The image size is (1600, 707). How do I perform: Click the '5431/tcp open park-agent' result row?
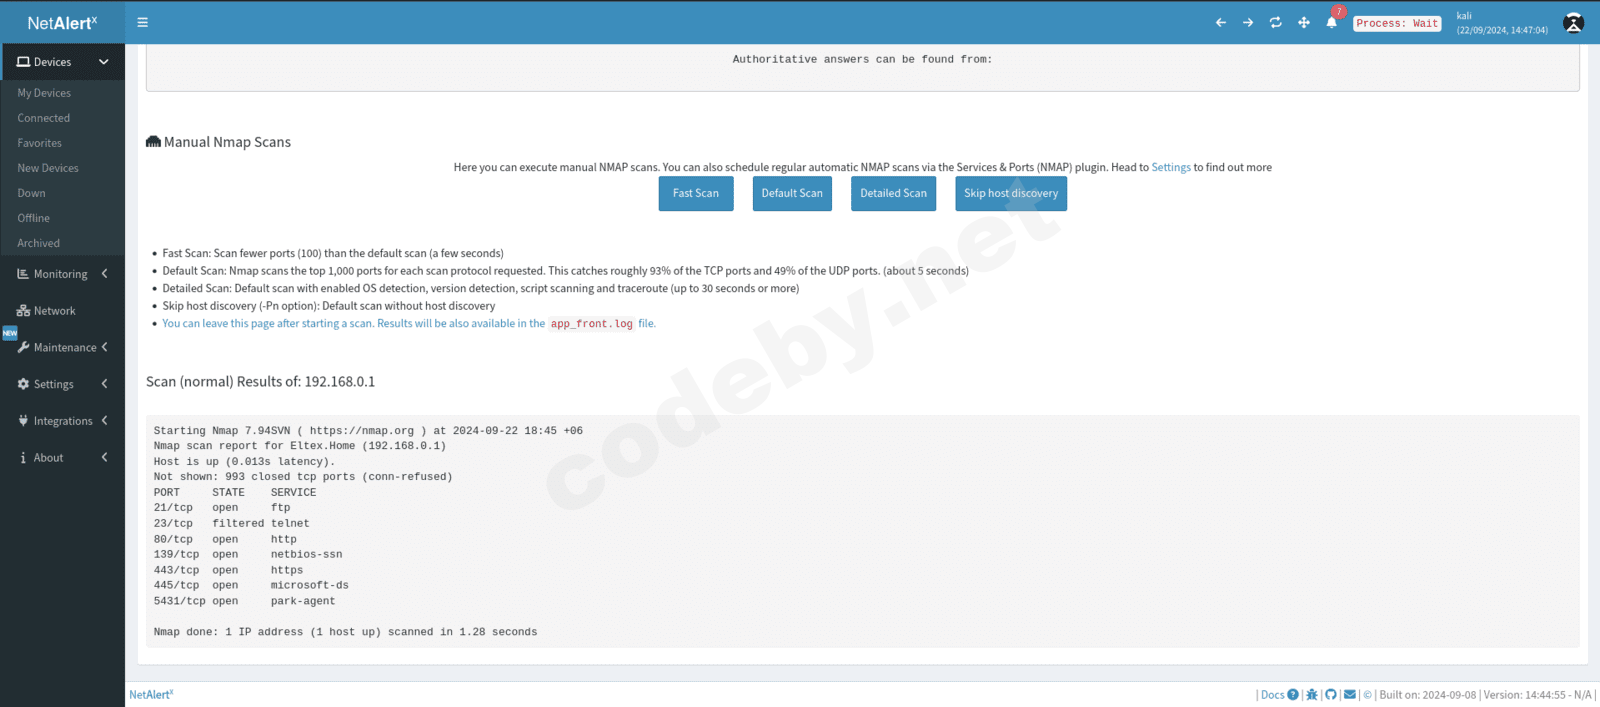tap(245, 602)
